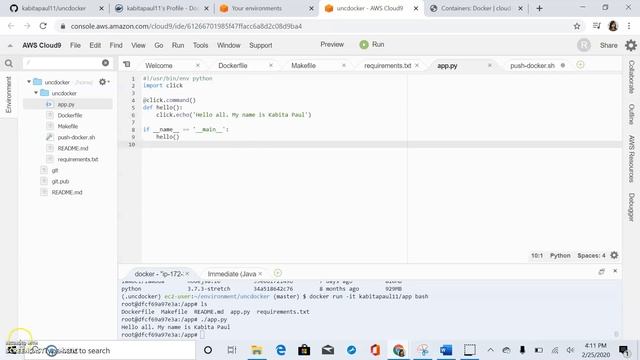
Task: Open the Tools menu
Action: point(200,45)
